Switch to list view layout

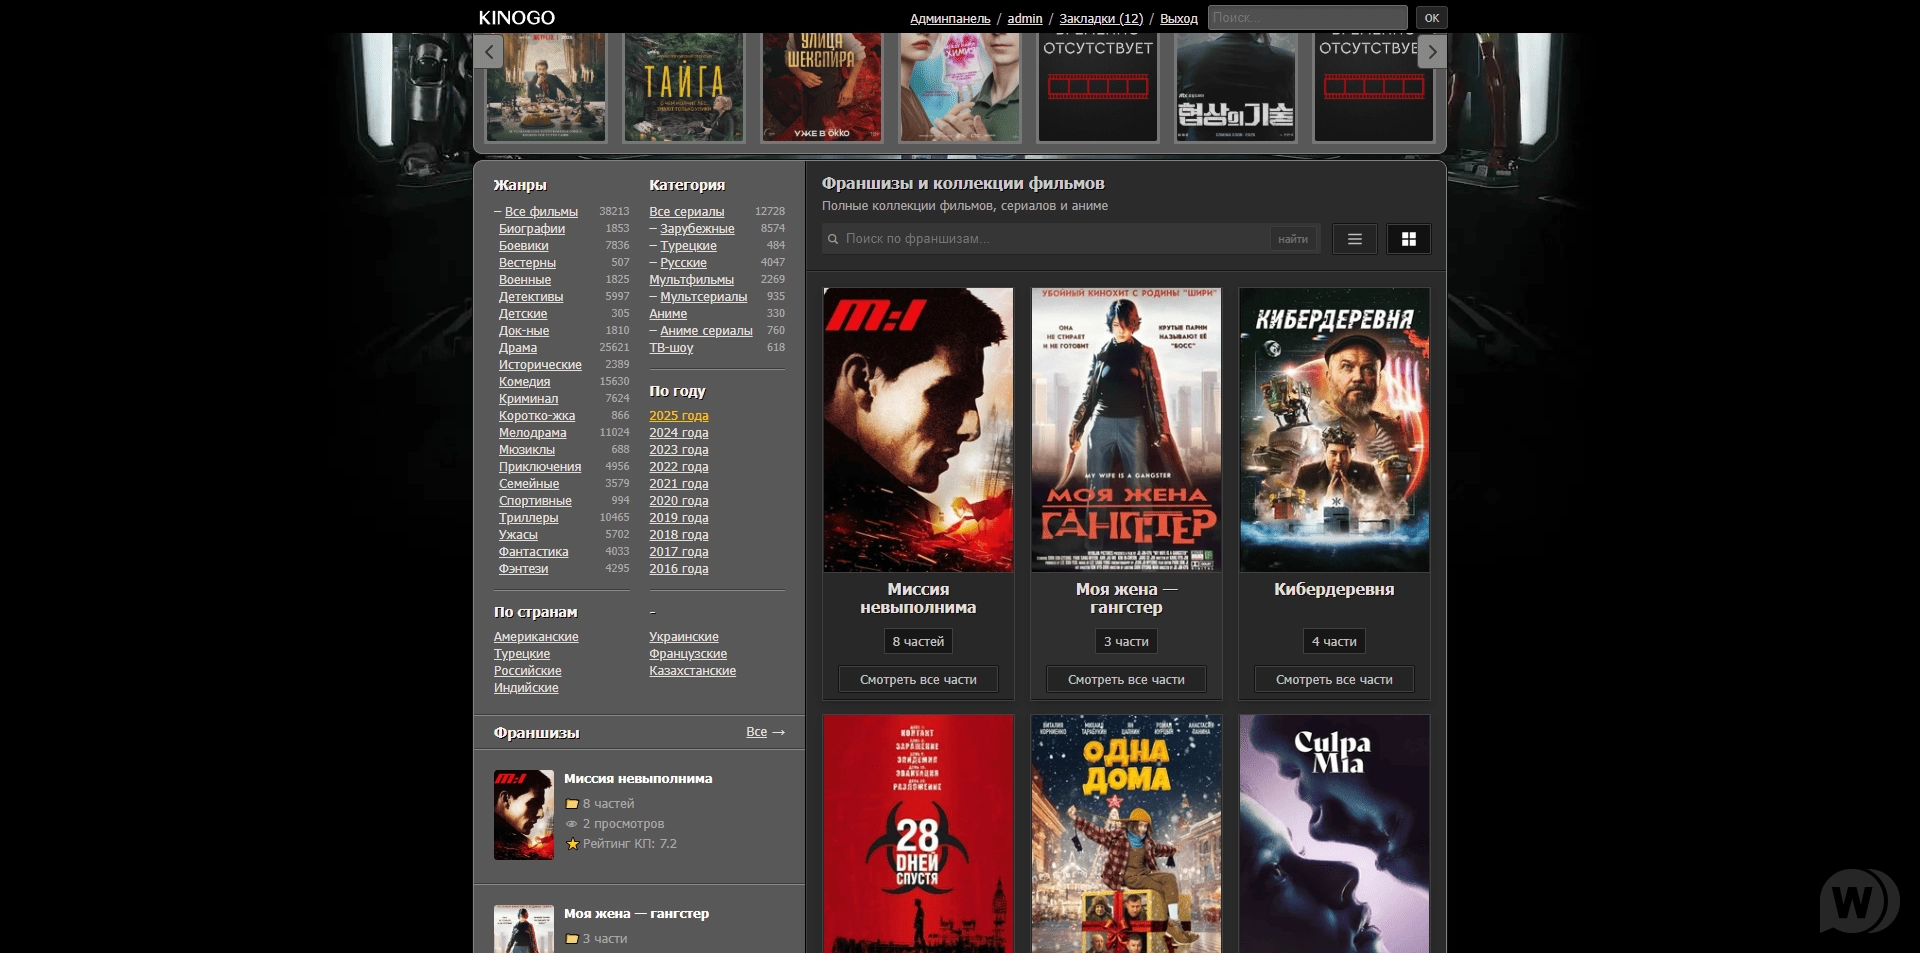coord(1354,239)
